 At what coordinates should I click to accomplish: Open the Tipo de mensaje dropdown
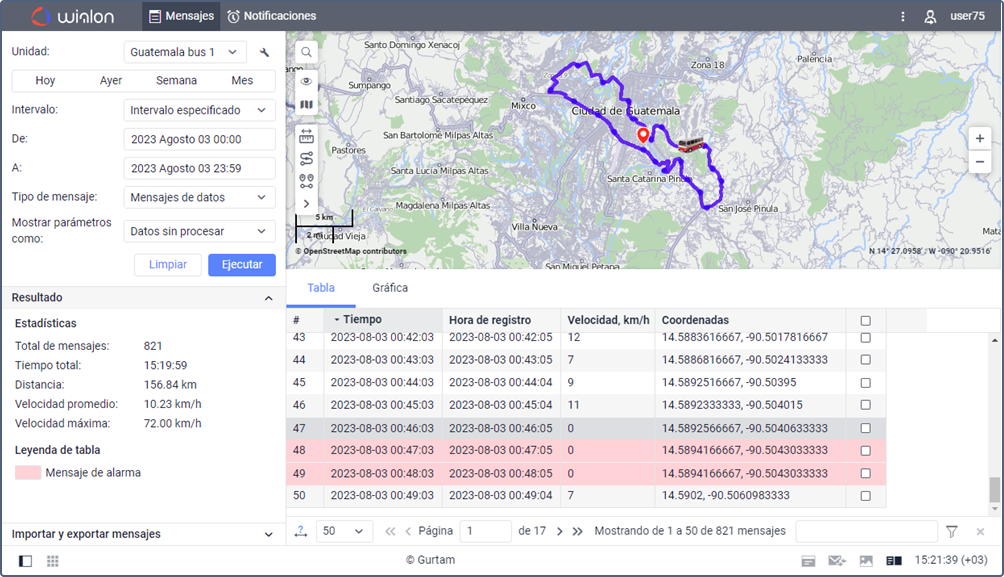pos(199,198)
